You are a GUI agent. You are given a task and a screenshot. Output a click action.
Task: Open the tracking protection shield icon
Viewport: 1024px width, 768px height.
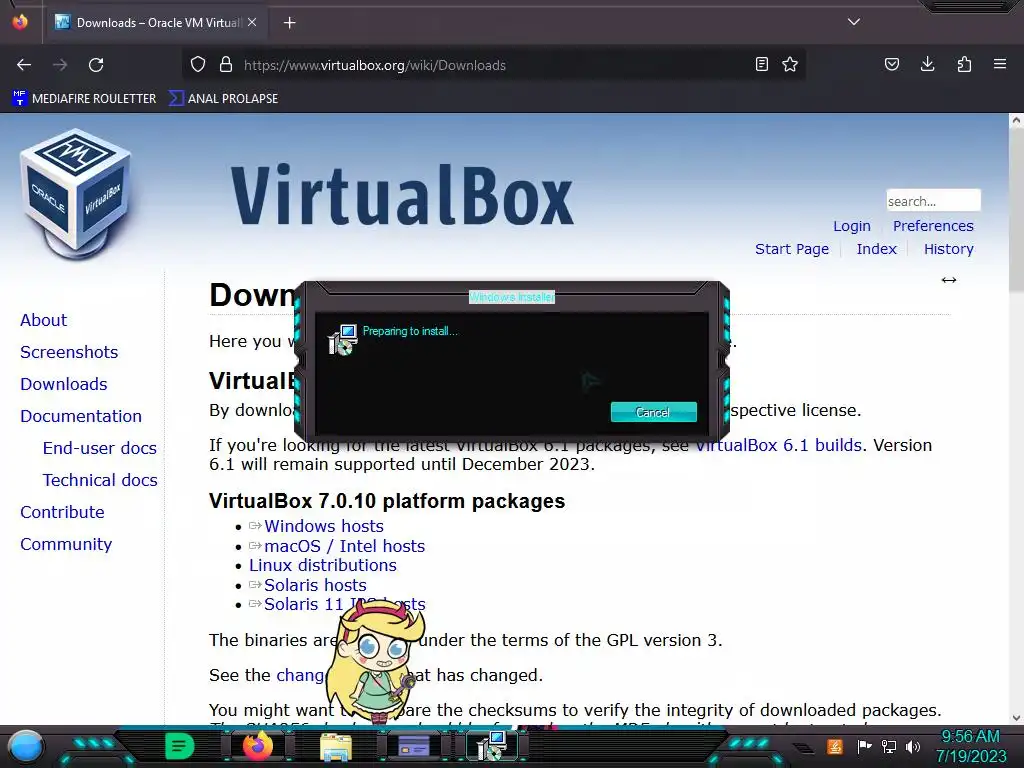pyautogui.click(x=198, y=65)
